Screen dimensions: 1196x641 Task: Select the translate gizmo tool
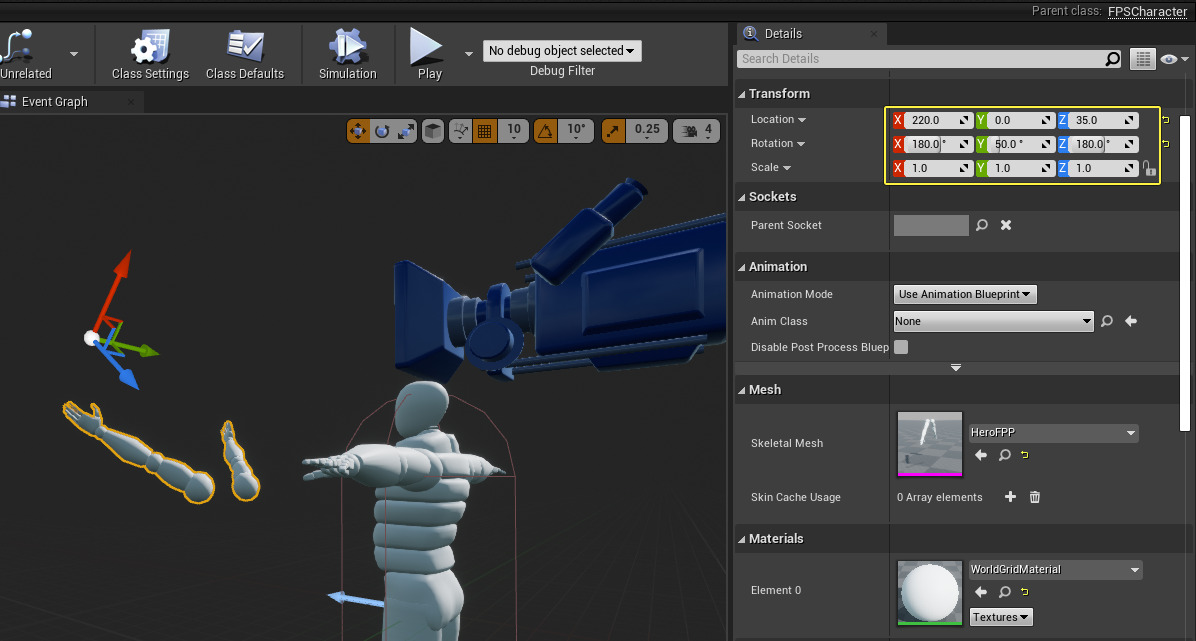click(358, 131)
